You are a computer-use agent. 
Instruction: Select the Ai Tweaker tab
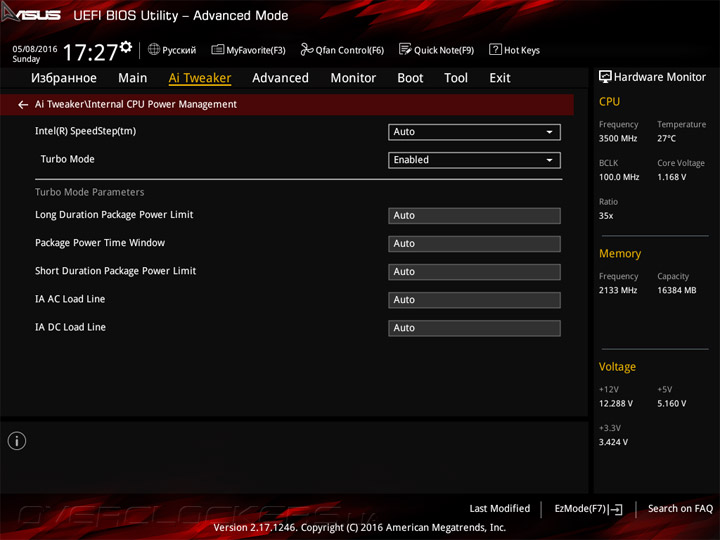tap(199, 78)
